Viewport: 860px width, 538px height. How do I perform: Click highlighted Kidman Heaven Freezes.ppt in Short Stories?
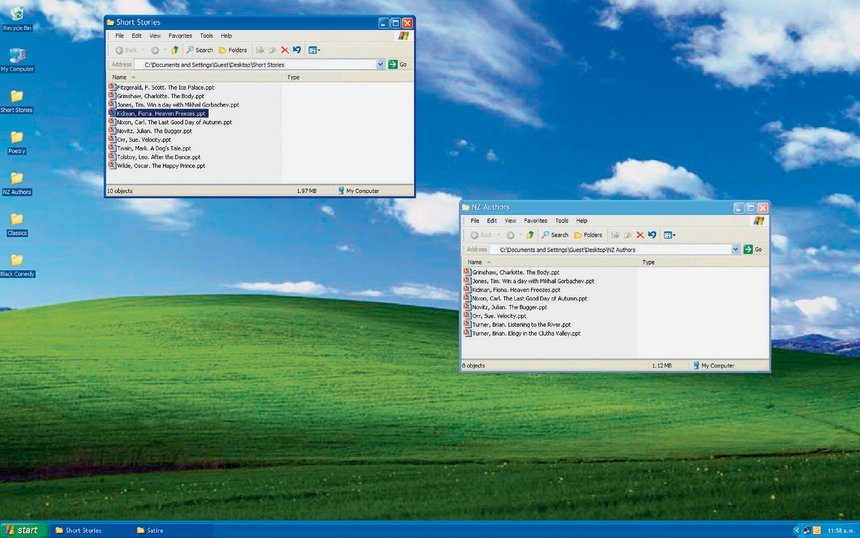pyautogui.click(x=158, y=114)
